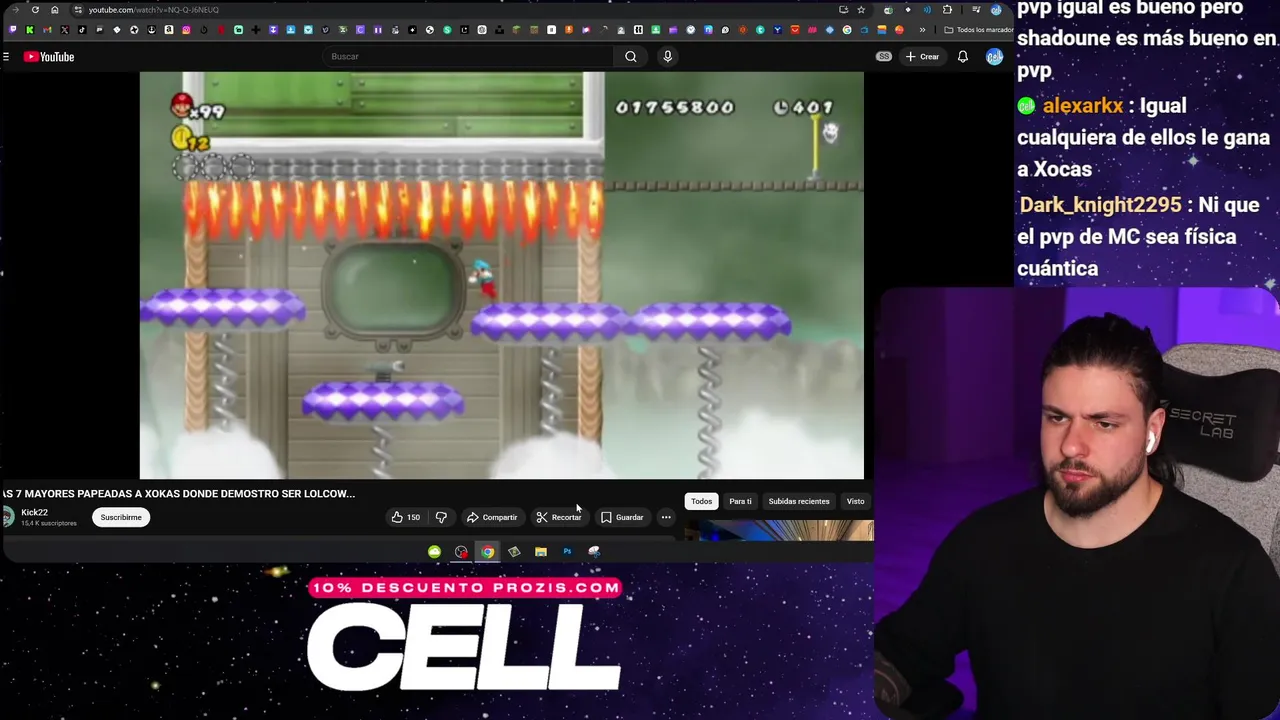Like the video with 150 likes
The image size is (1280, 720).
tap(406, 517)
